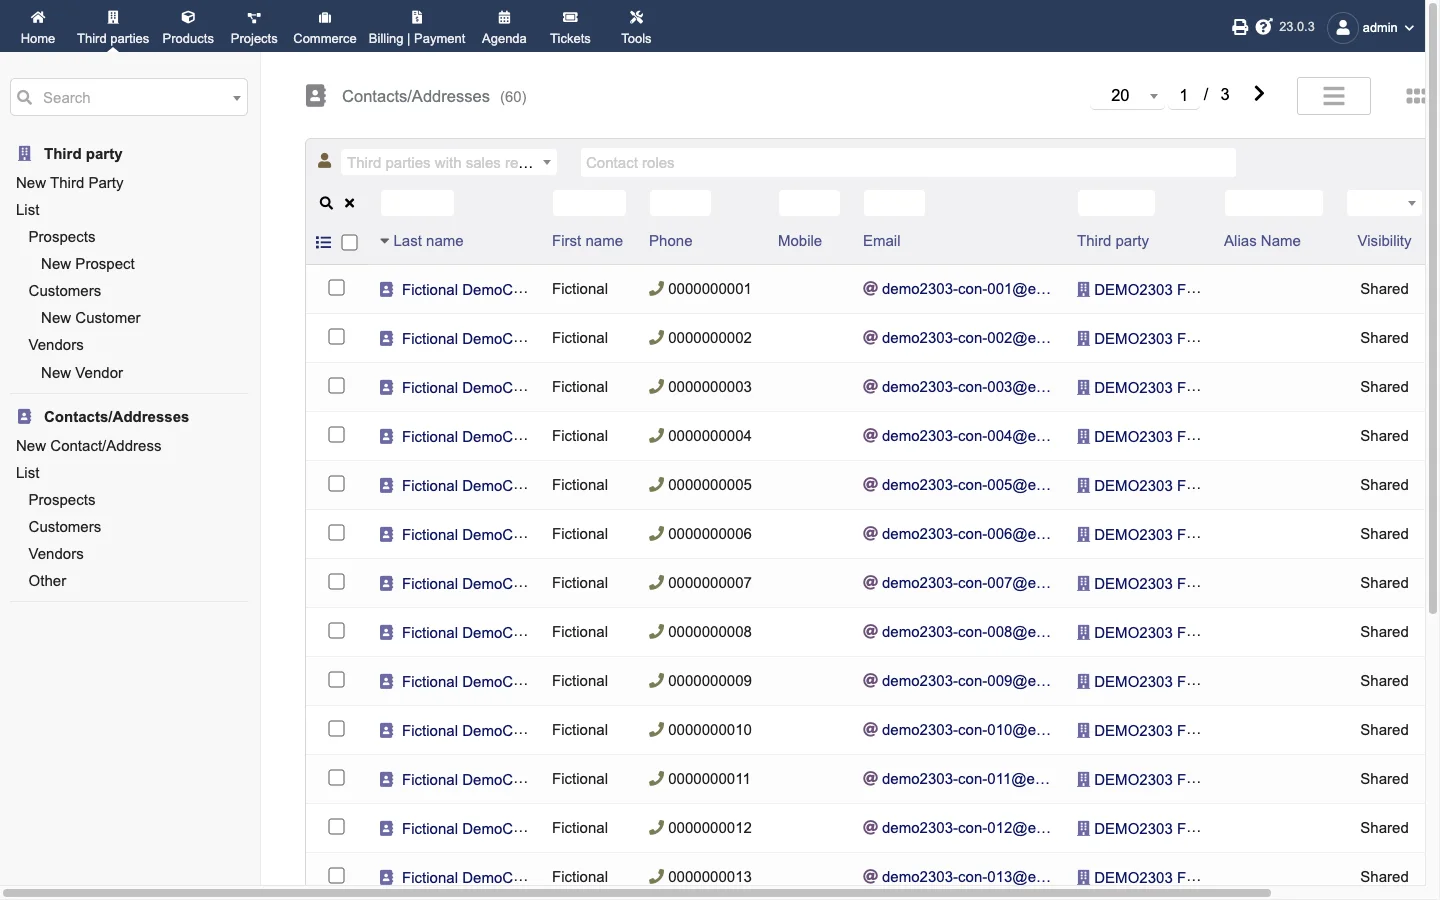Switch to kanban grid view icon

(1415, 96)
